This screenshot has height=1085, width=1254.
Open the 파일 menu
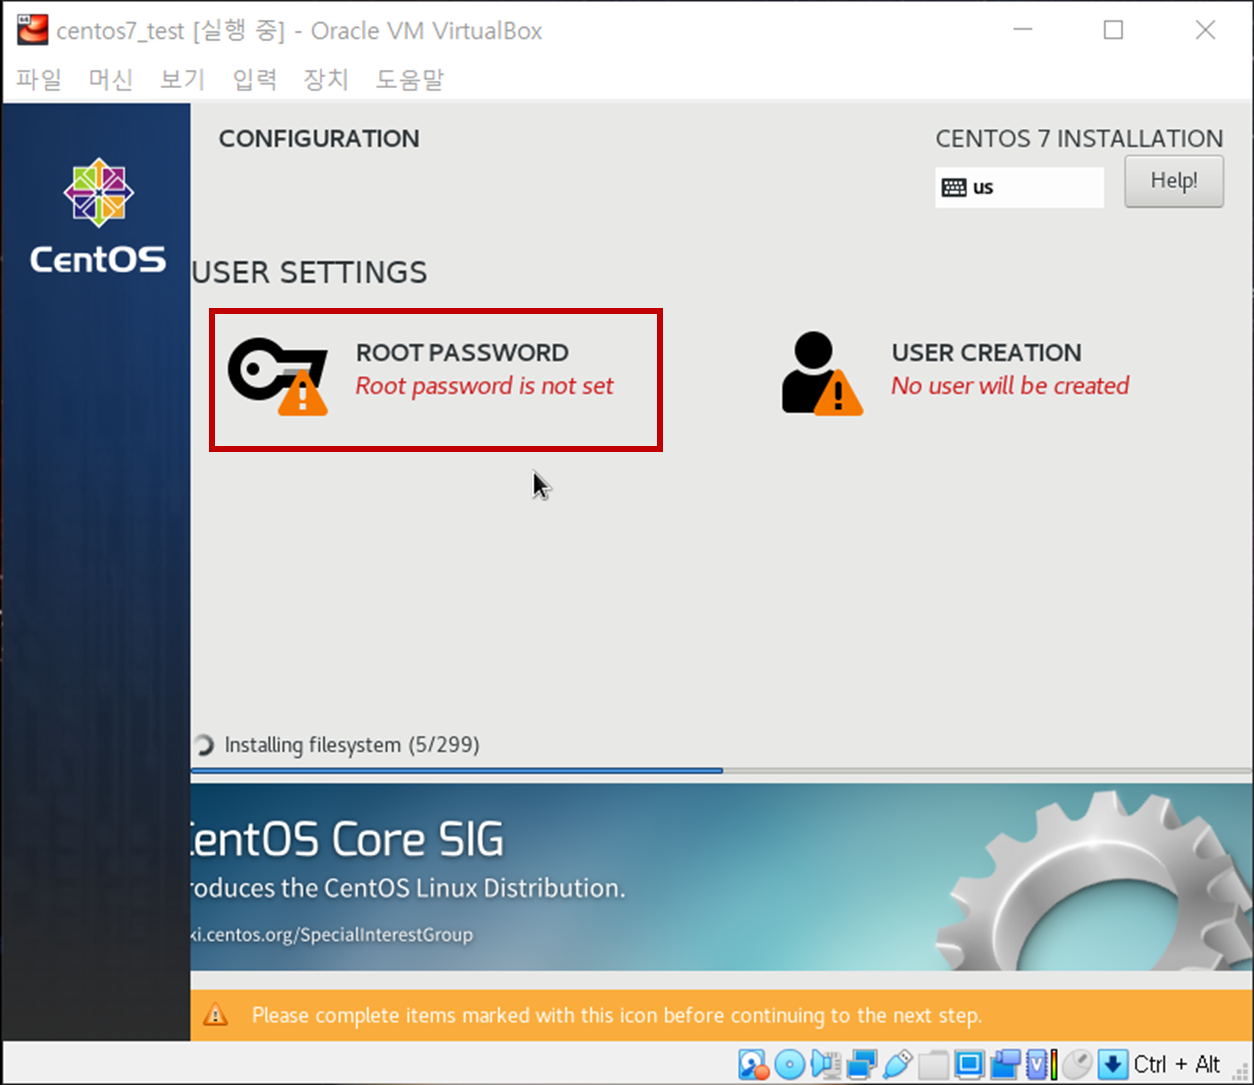[x=39, y=79]
